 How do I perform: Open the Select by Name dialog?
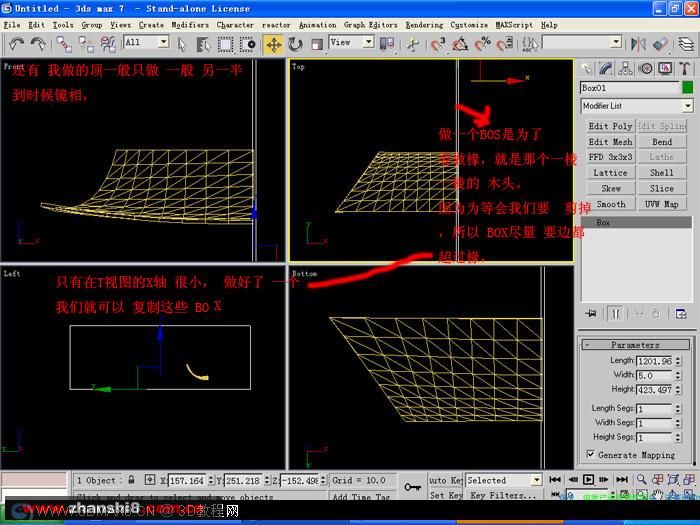pos(203,44)
